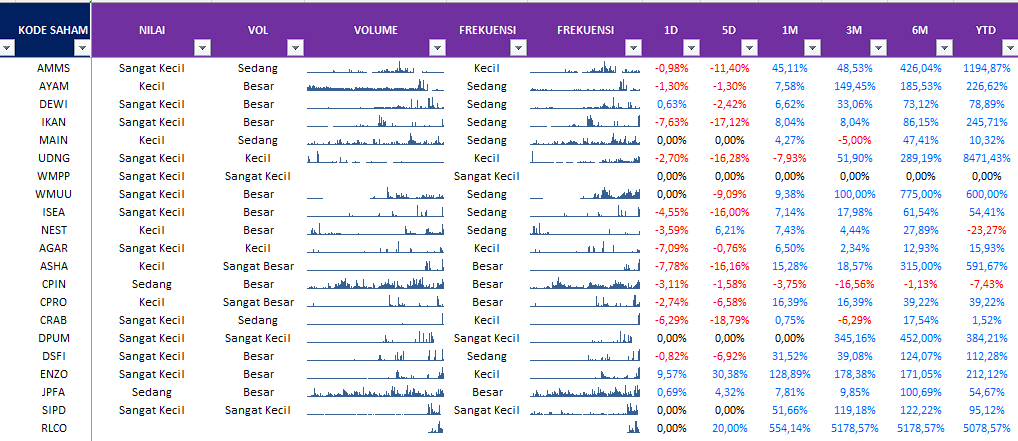Open the 1D column filter arrow
This screenshot has height=441, width=1018.
point(690,47)
